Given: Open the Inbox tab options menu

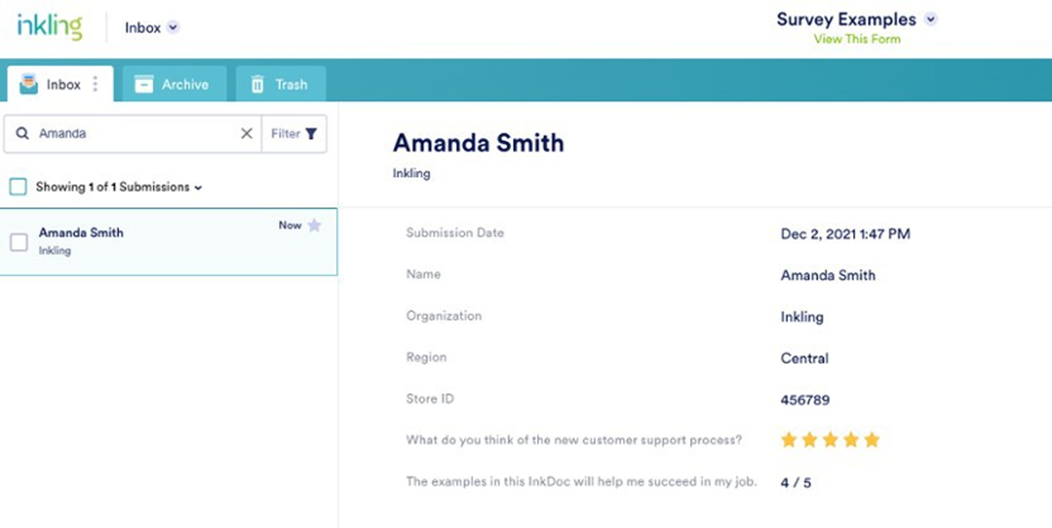Looking at the screenshot, I should click(x=96, y=85).
